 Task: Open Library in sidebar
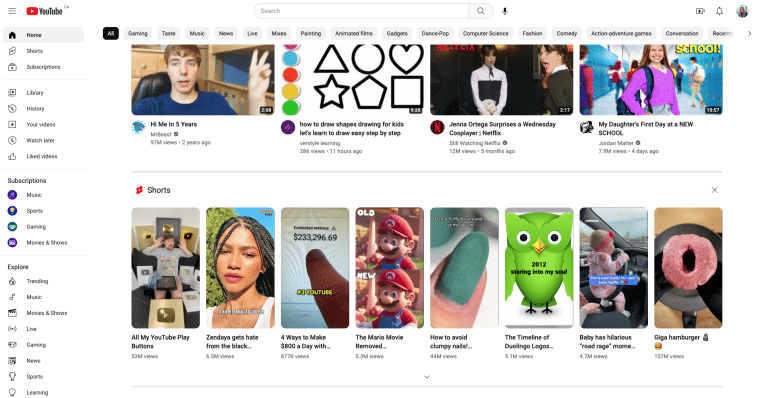pos(43,93)
